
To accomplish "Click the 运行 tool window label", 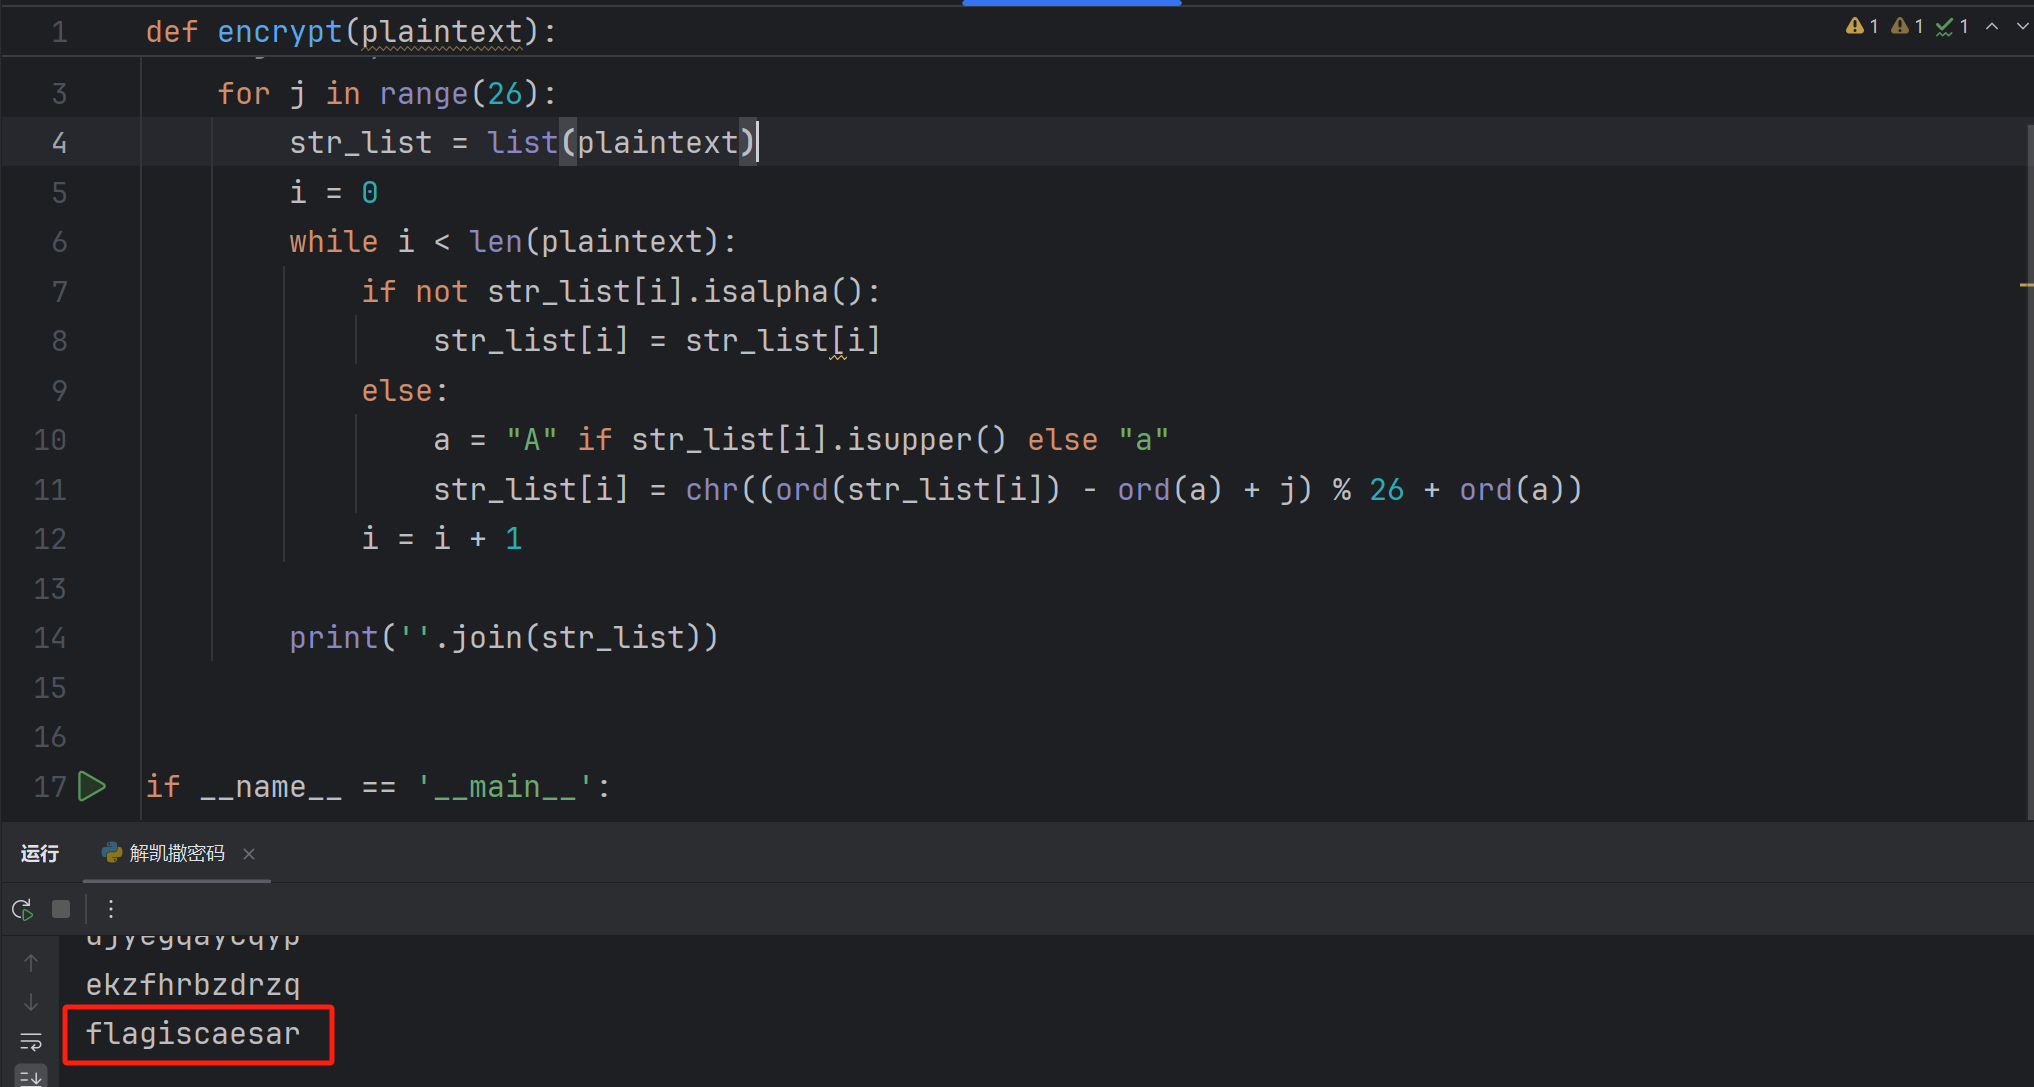I will (x=40, y=853).
